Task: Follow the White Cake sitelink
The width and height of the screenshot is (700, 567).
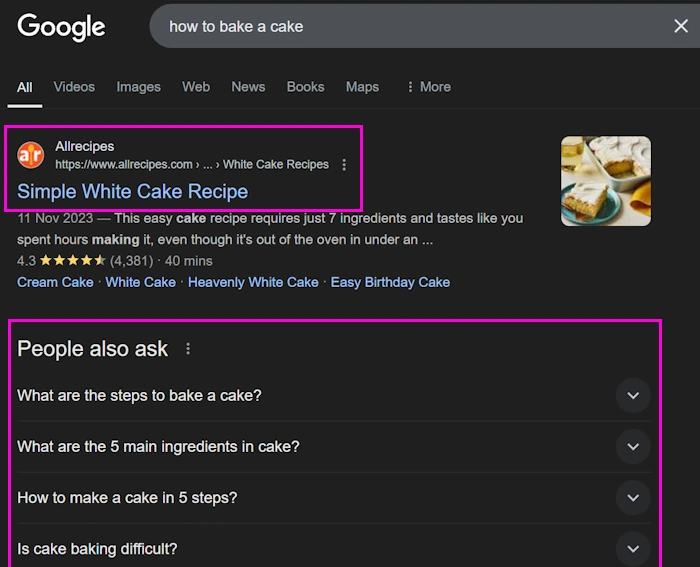Action: [x=140, y=282]
